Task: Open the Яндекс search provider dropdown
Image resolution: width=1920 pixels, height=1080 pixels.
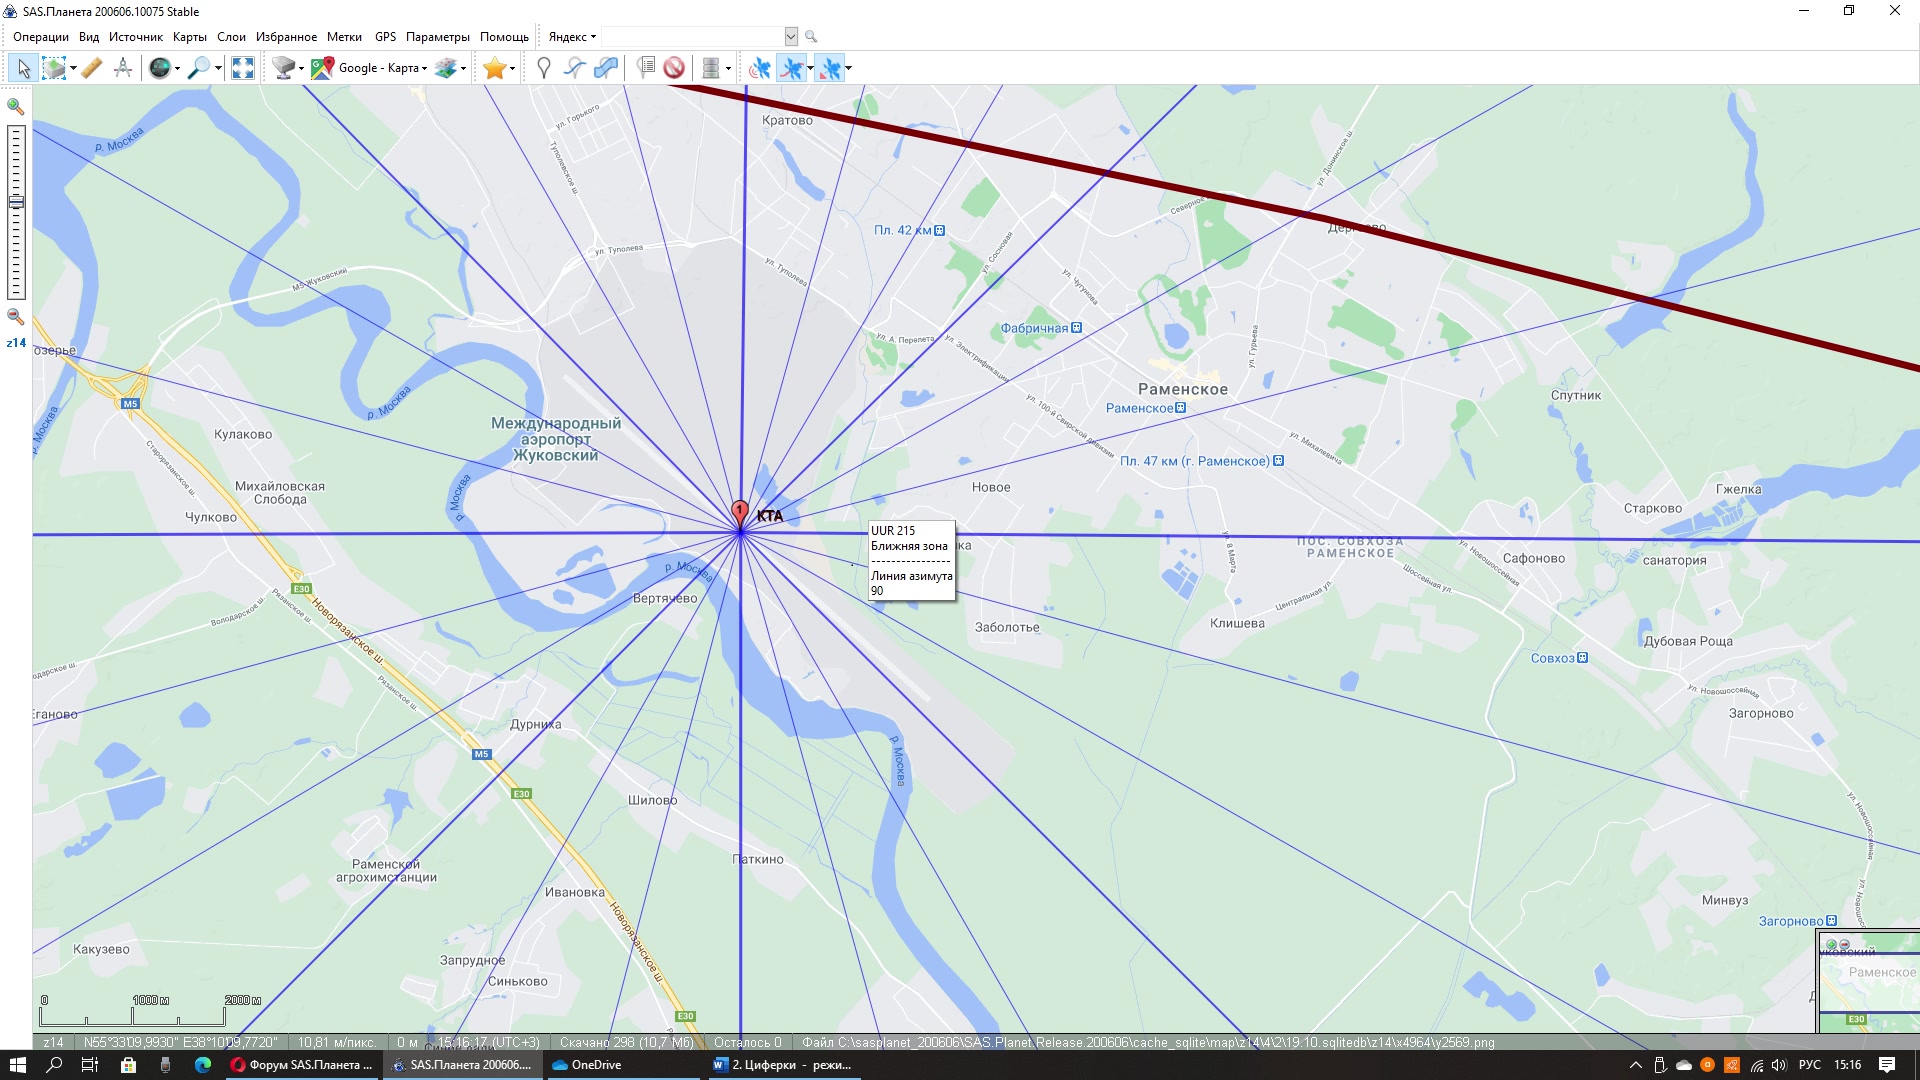Action: pyautogui.click(x=572, y=37)
